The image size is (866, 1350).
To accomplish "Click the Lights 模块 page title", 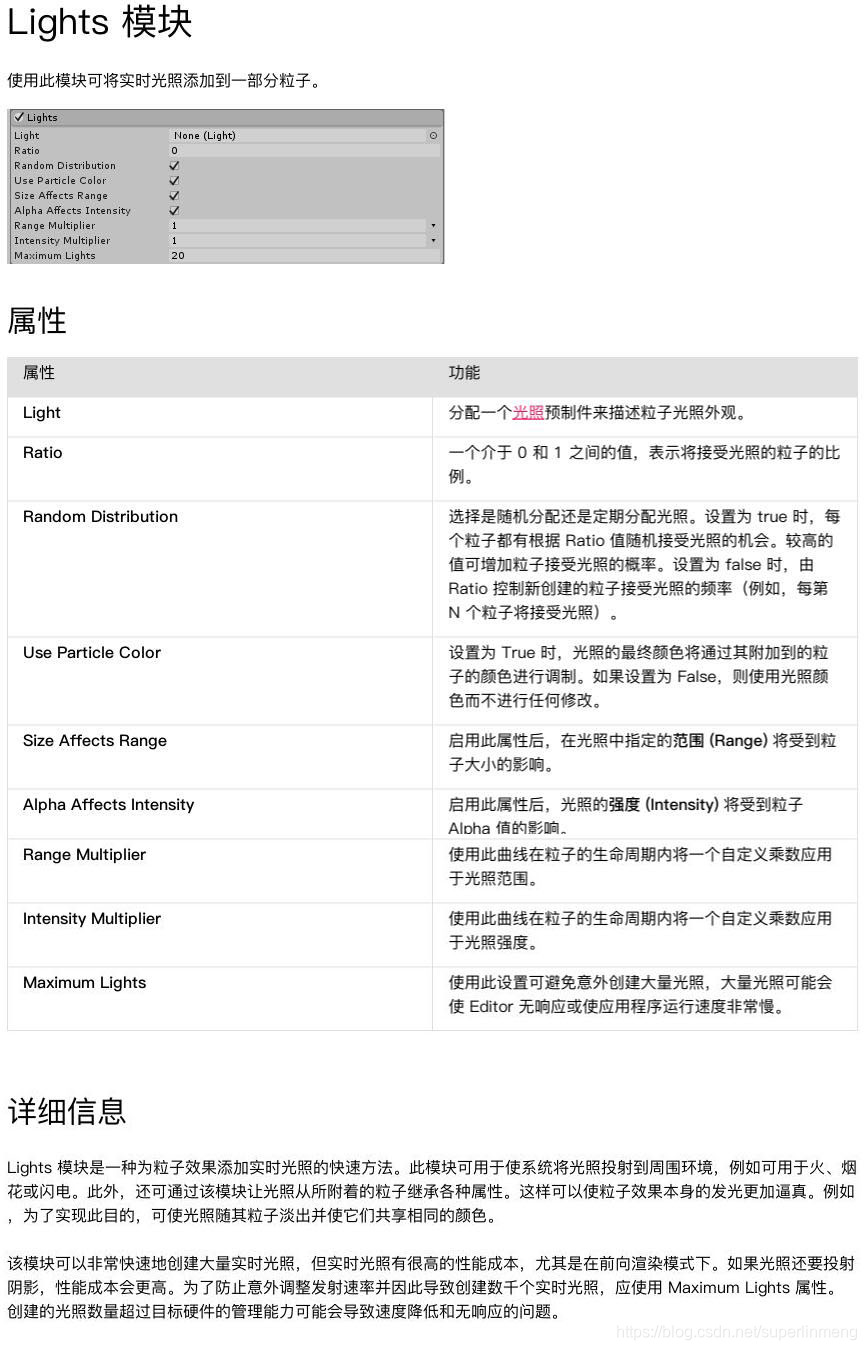I will pyautogui.click(x=99, y=22).
